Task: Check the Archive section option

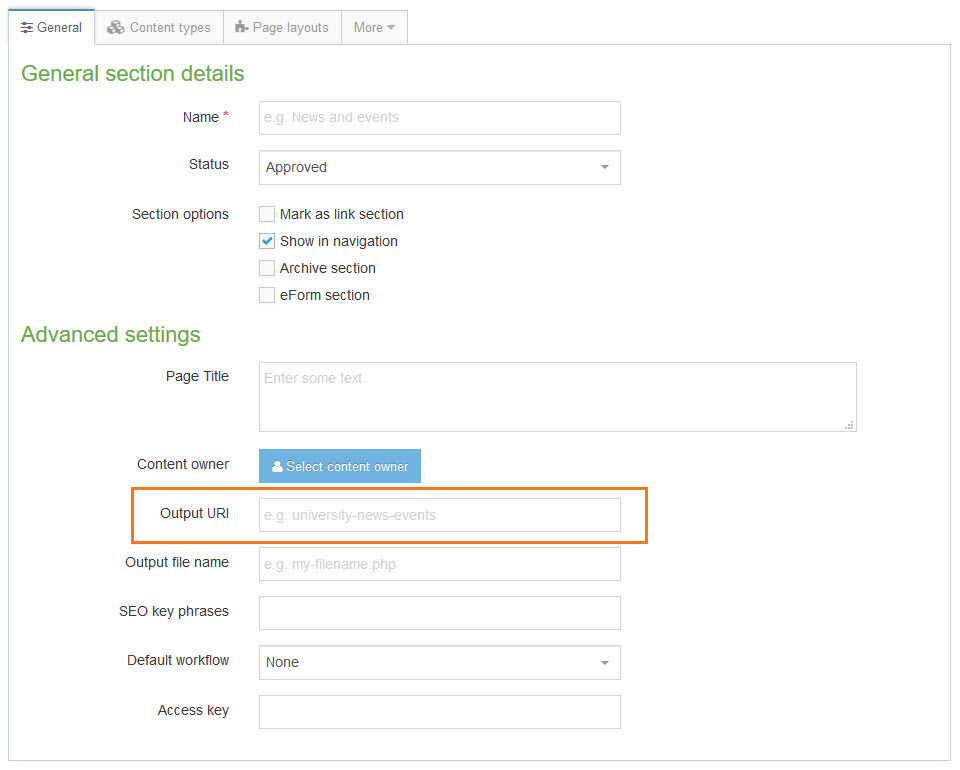Action: [x=266, y=268]
